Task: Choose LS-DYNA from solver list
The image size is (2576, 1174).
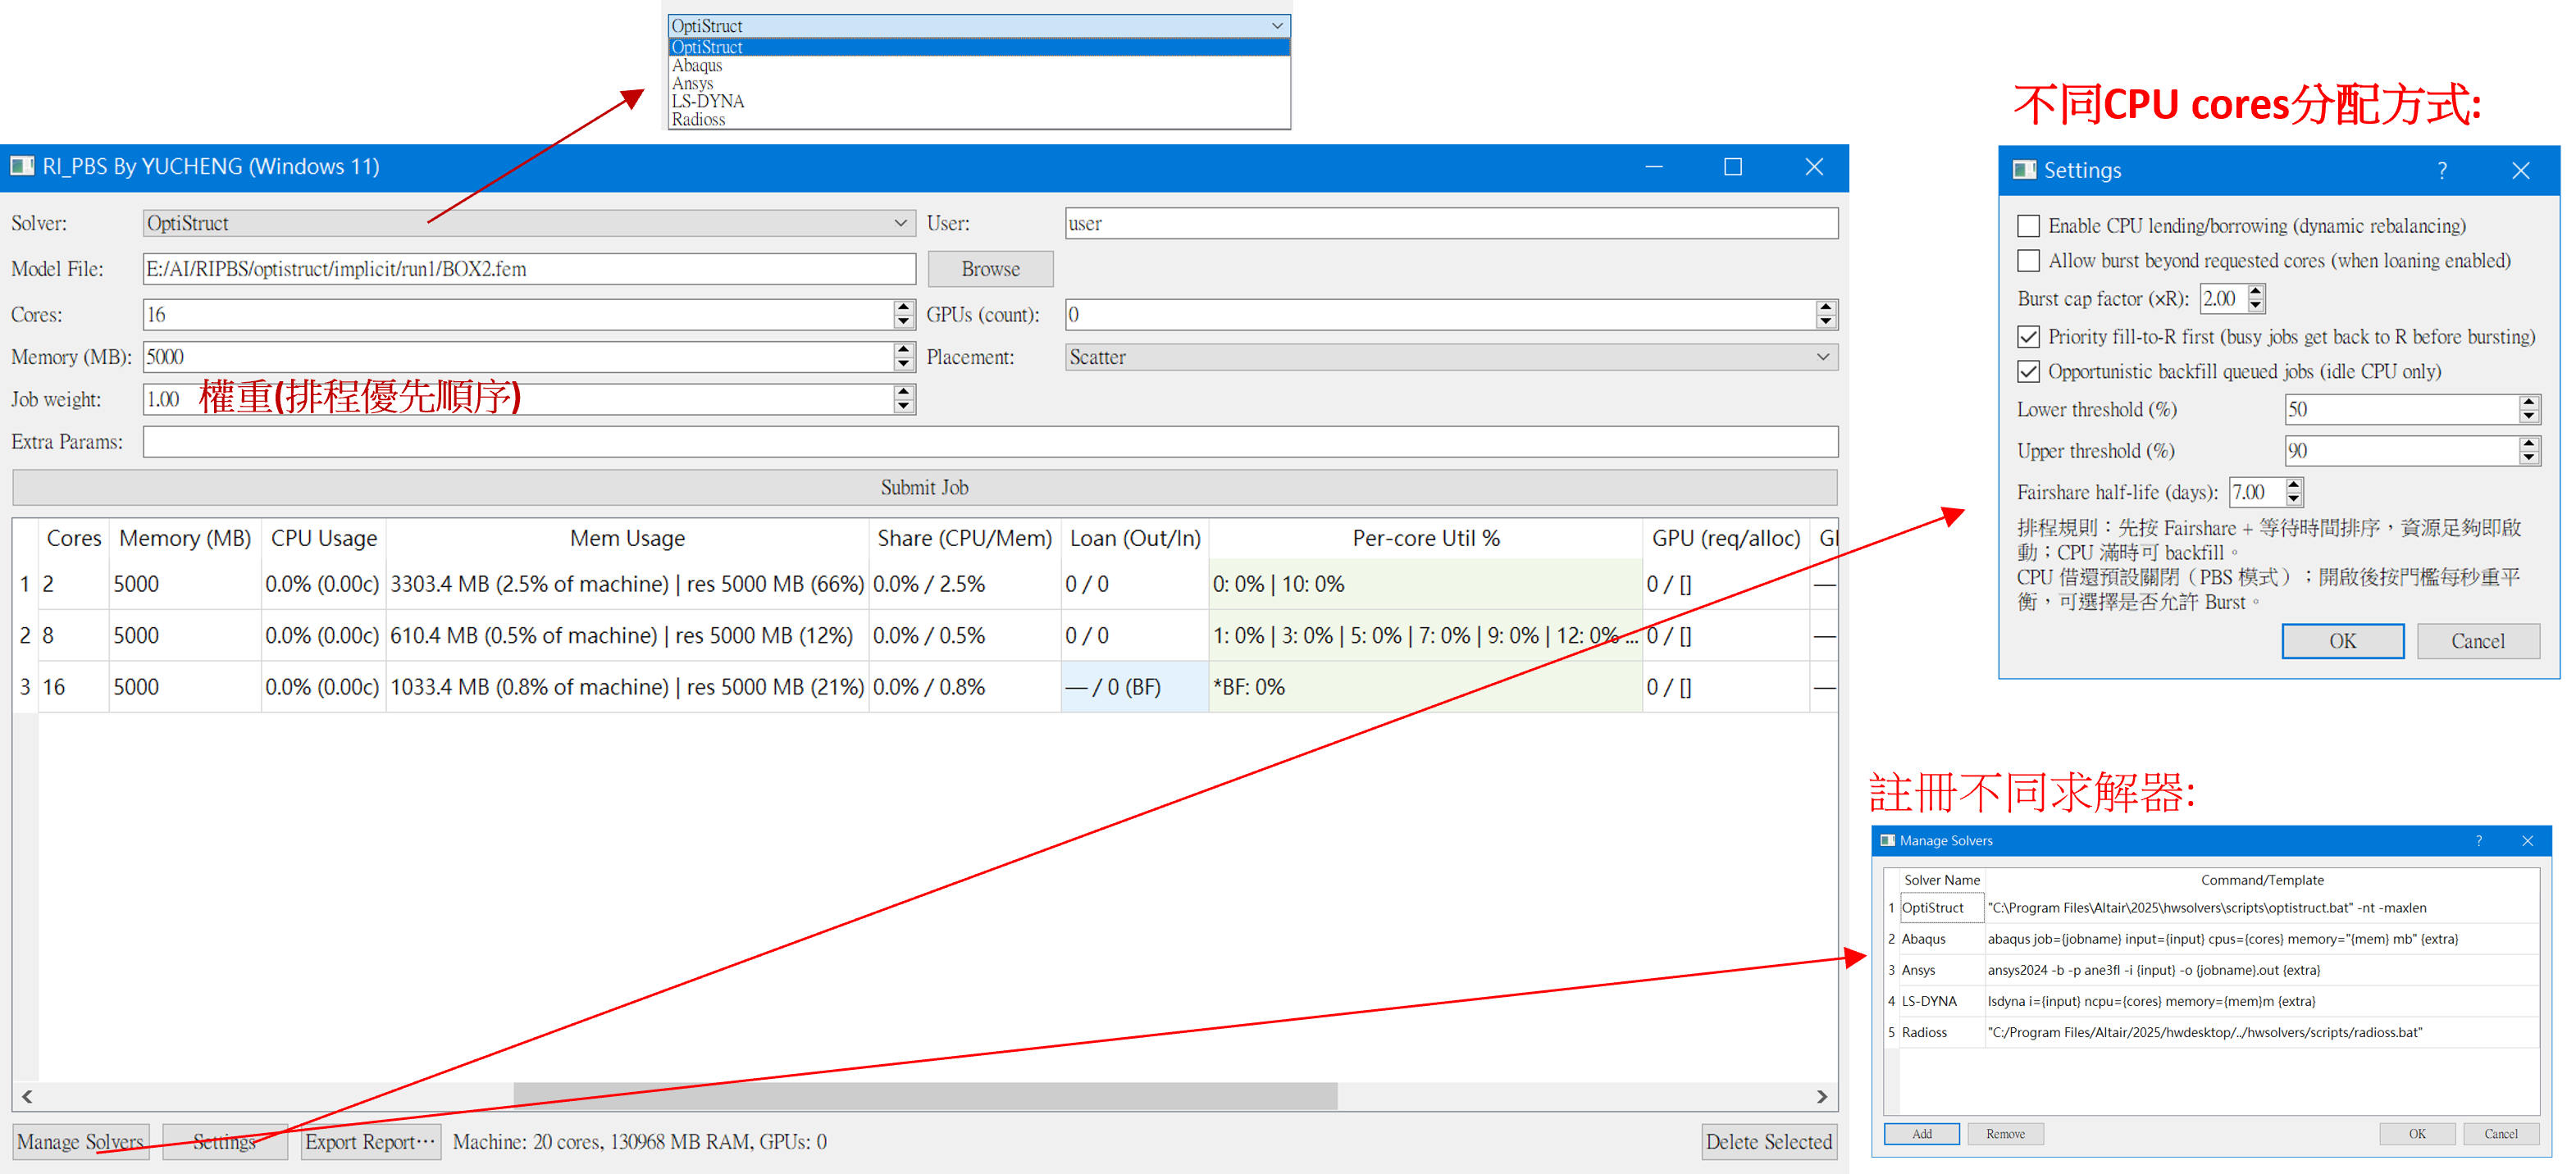Action: (708, 101)
